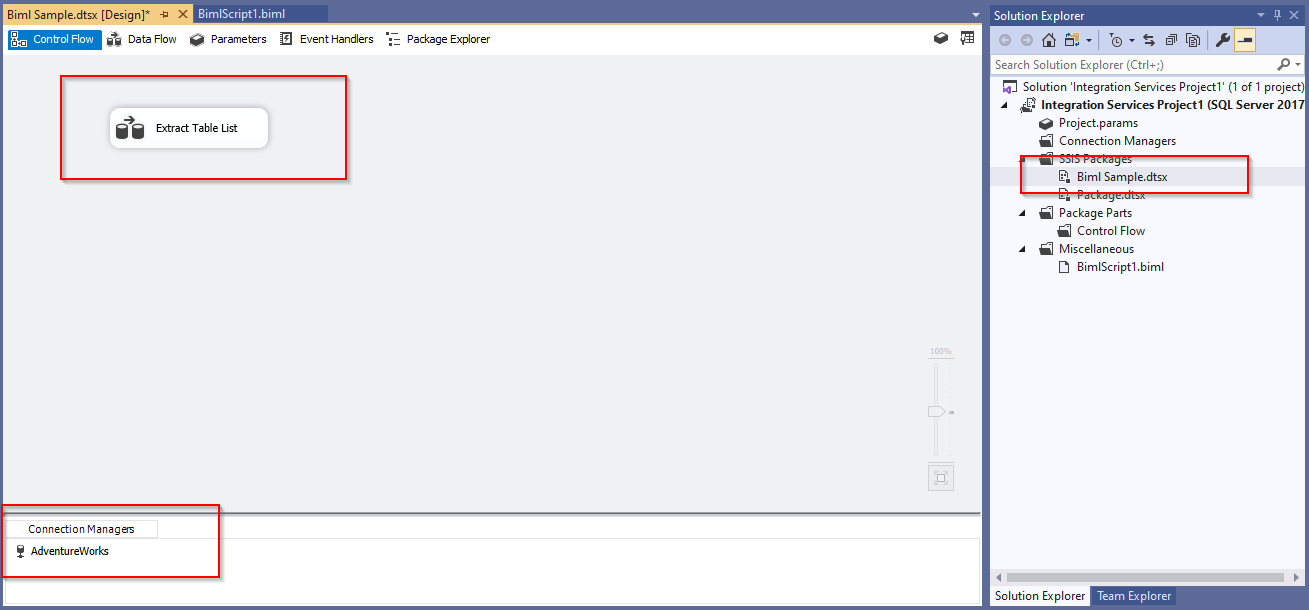Collapse the Miscellaneous folder

coord(1022,249)
